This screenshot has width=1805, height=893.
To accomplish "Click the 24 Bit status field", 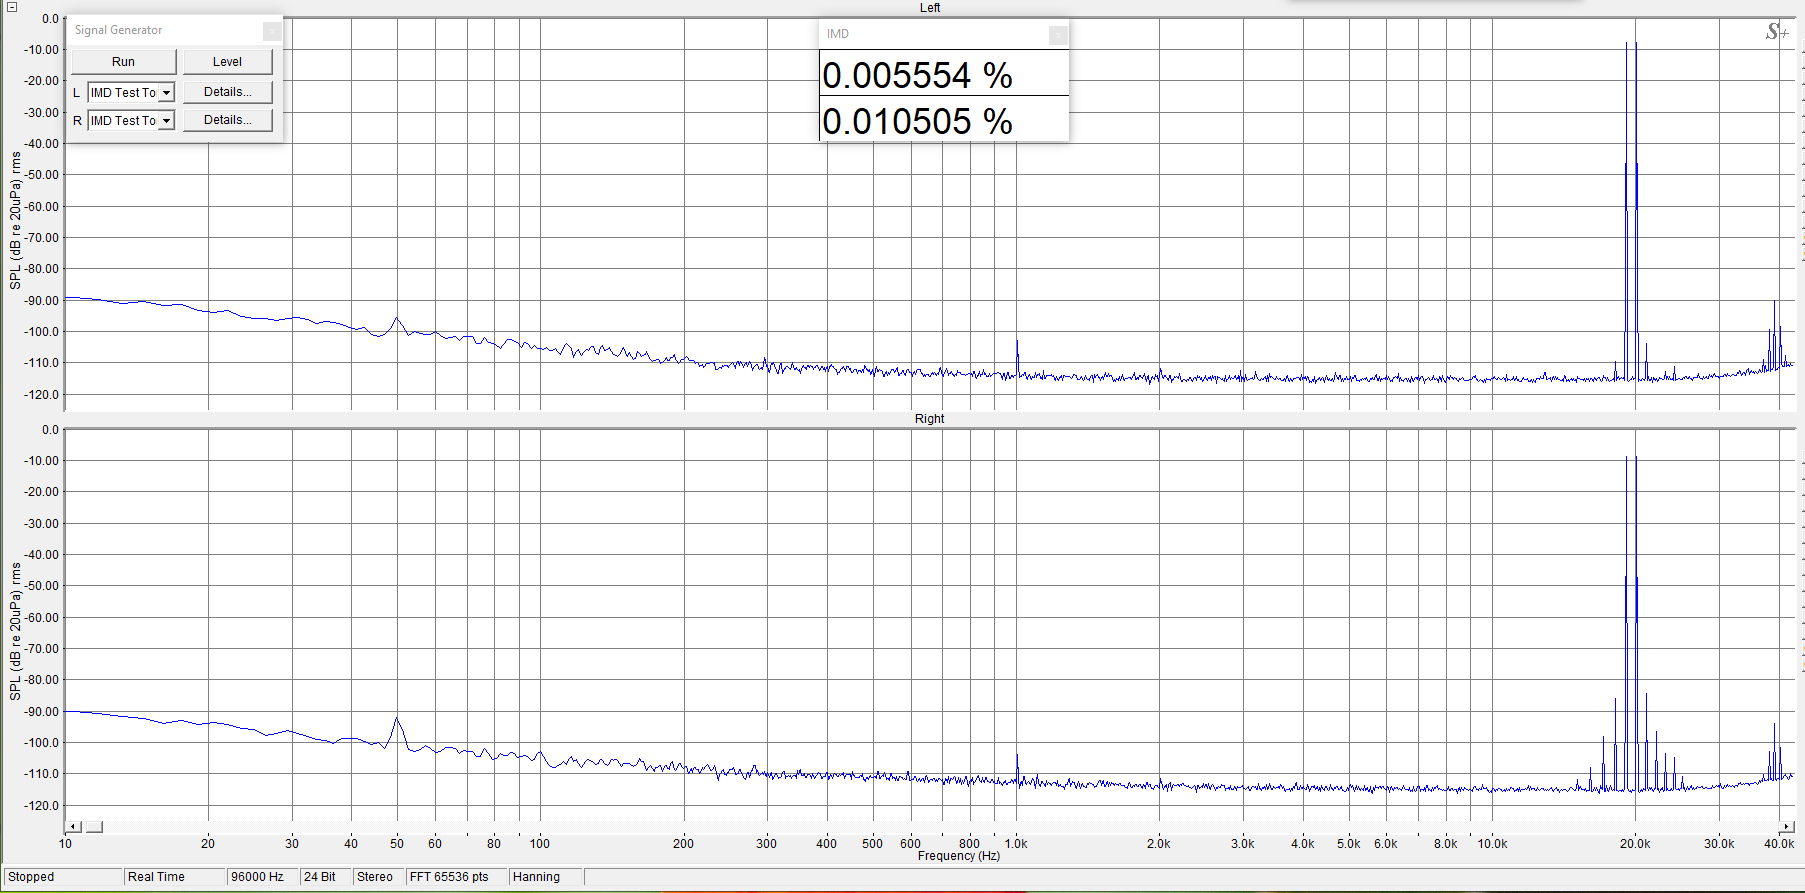I will click(324, 877).
